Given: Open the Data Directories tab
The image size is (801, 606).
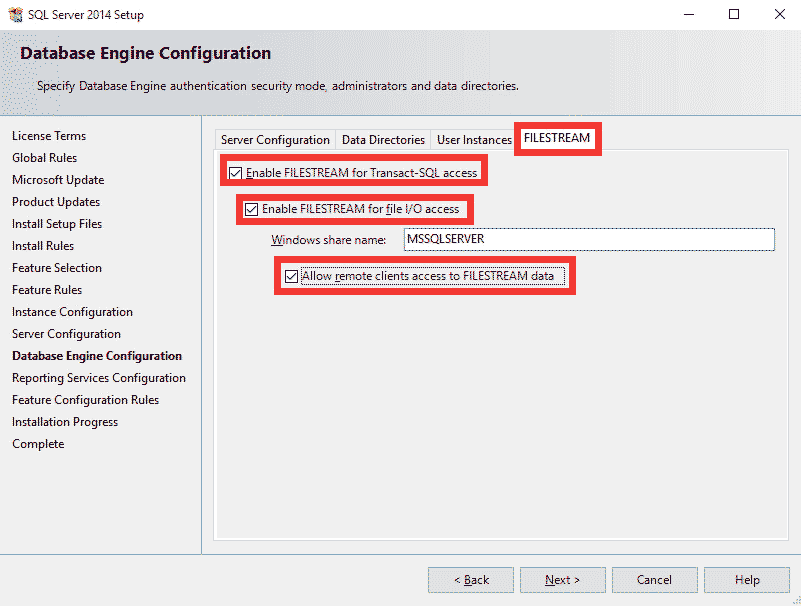Looking at the screenshot, I should [x=383, y=139].
